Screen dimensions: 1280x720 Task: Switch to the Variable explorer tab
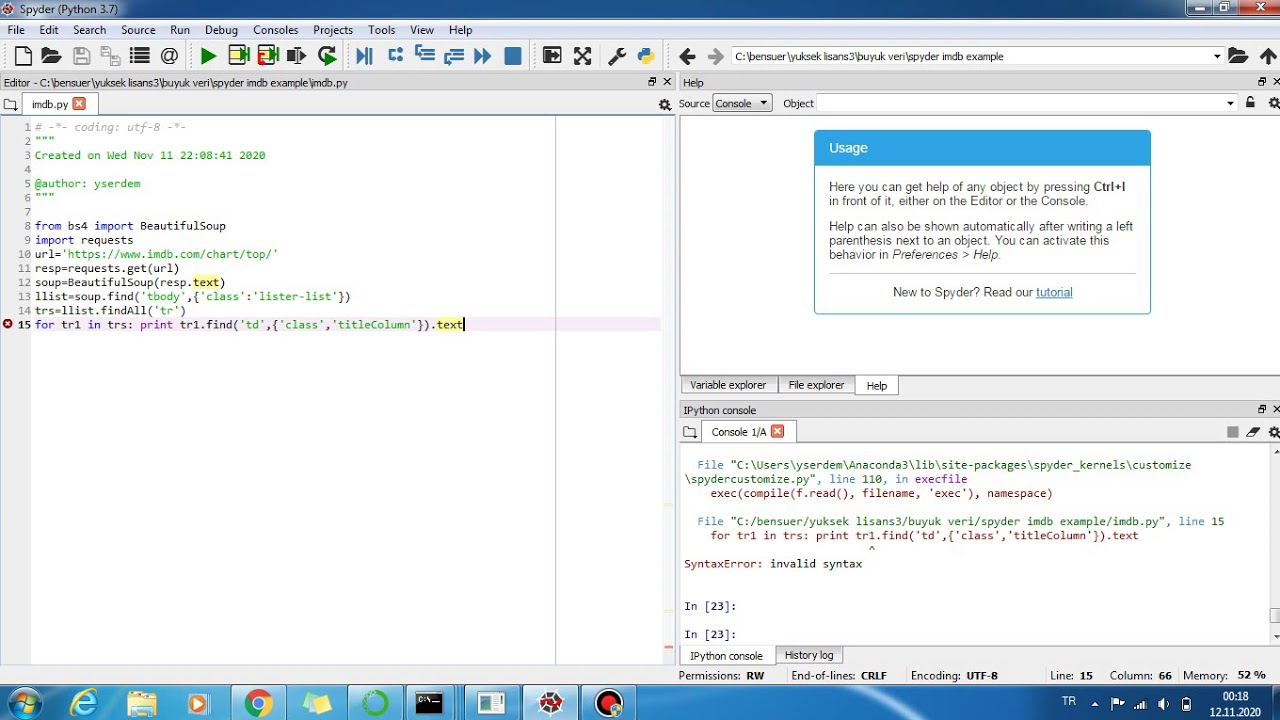pos(728,385)
